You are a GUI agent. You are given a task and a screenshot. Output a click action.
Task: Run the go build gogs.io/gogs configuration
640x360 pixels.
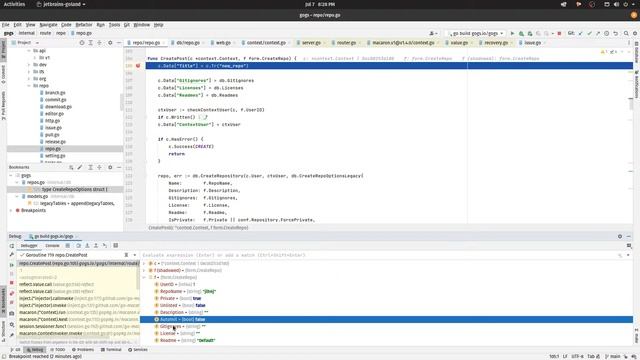(x=512, y=33)
